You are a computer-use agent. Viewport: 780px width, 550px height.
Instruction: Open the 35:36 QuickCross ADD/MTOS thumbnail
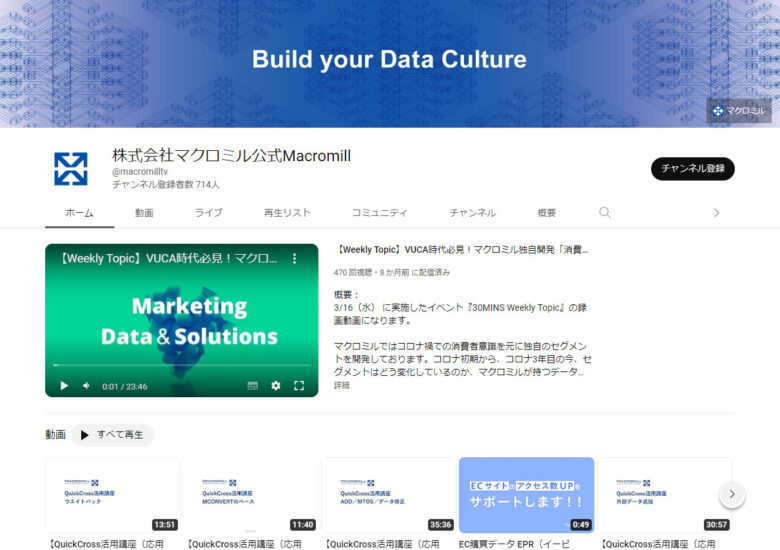[x=389, y=495]
